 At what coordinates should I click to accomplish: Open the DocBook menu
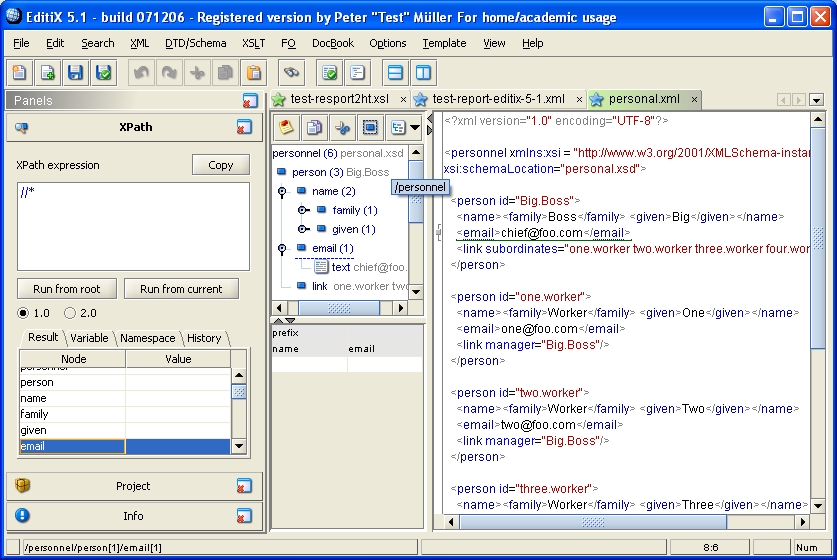point(333,43)
